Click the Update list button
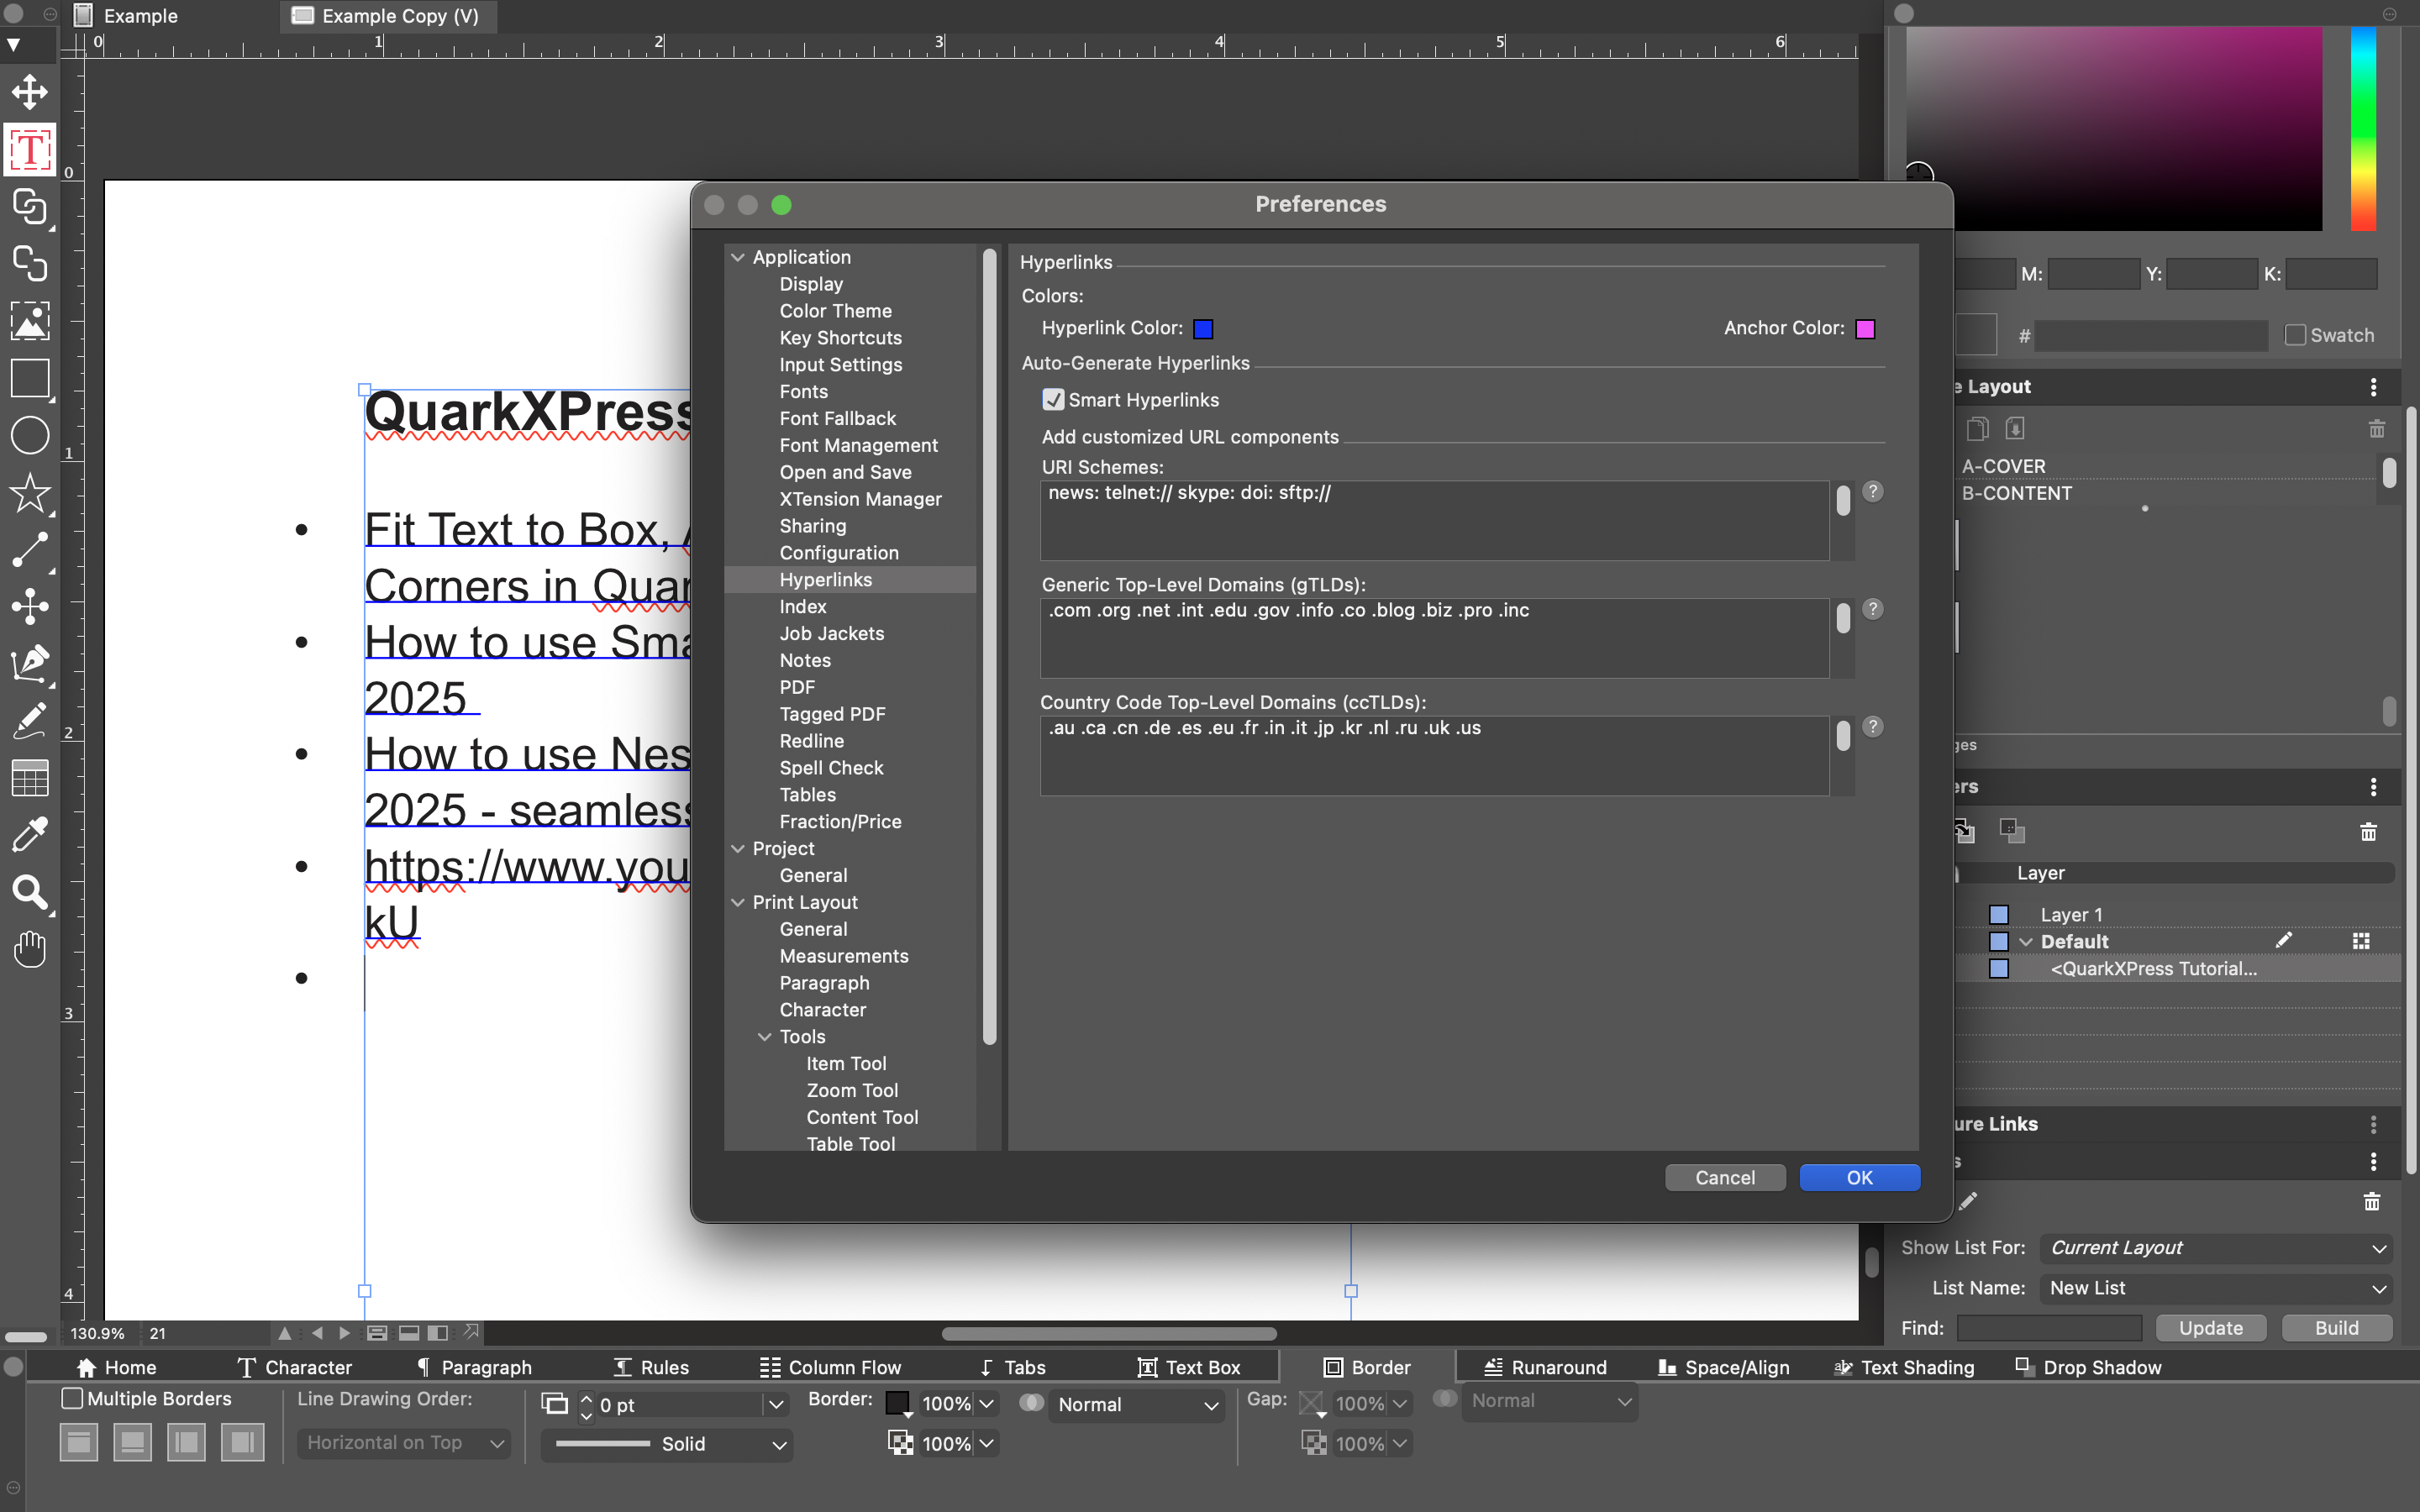 2210,1328
